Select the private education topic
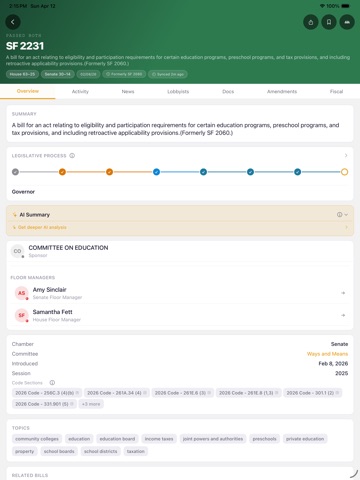The image size is (360, 480). 305,439
